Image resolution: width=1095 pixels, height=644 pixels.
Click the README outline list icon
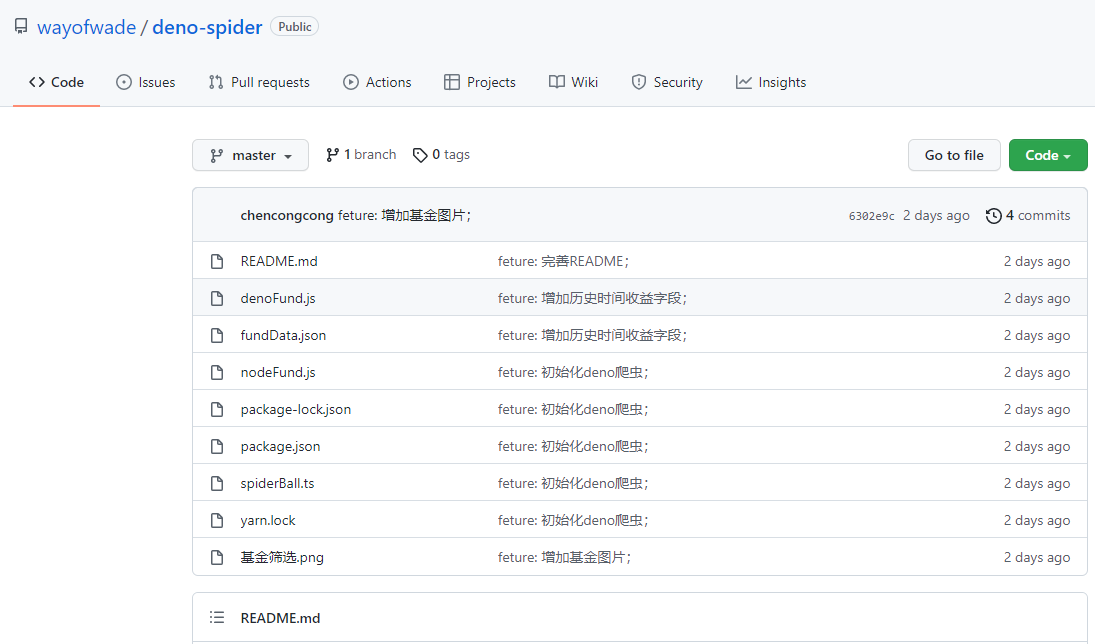pyautogui.click(x=217, y=617)
